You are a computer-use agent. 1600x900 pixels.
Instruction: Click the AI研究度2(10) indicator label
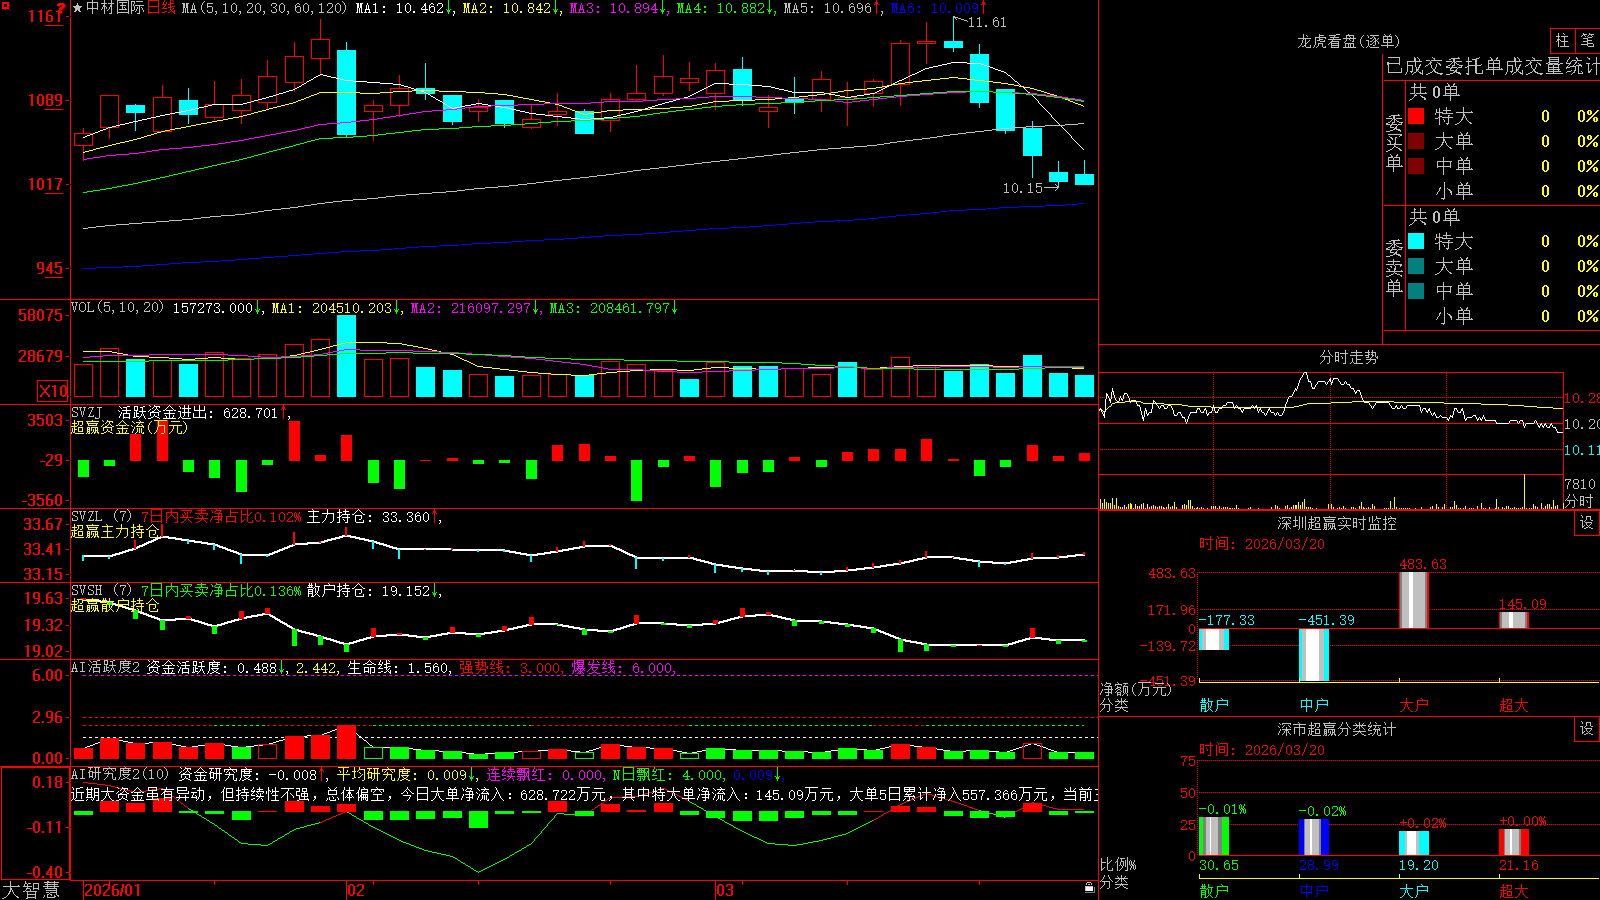click(120, 774)
